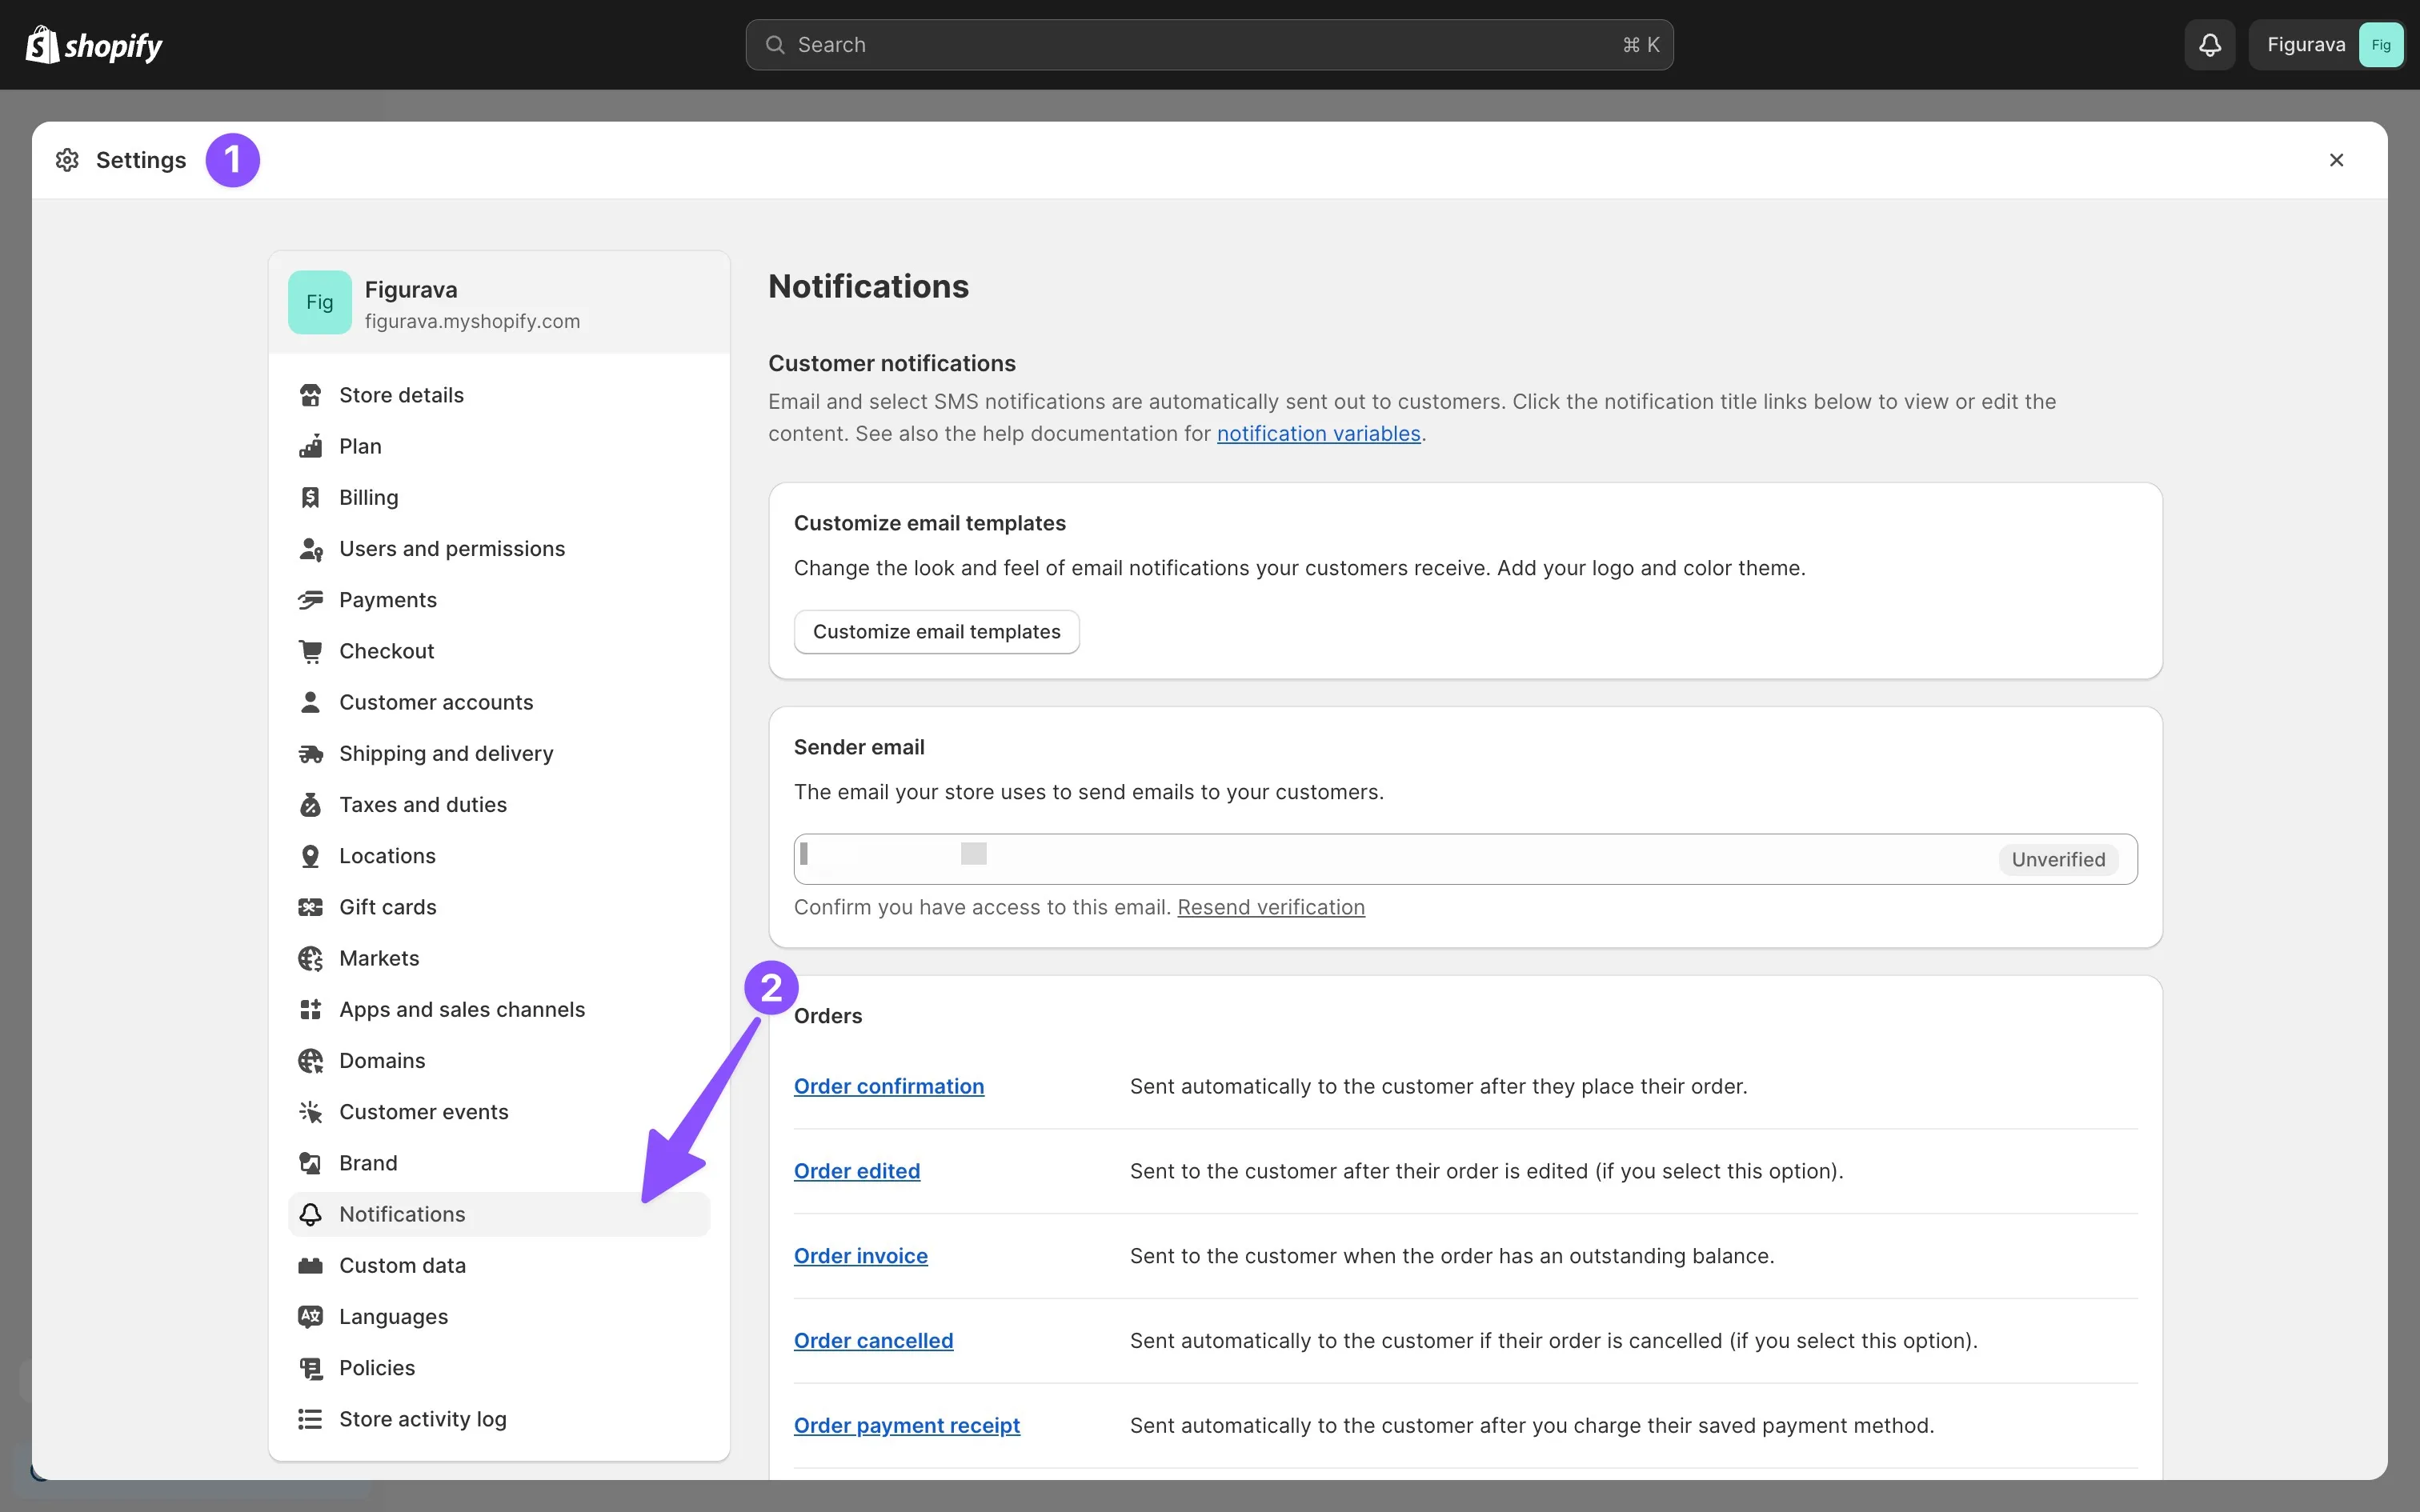Click Customize email templates button
Screen dimensions: 2420x1512
[x=936, y=632]
